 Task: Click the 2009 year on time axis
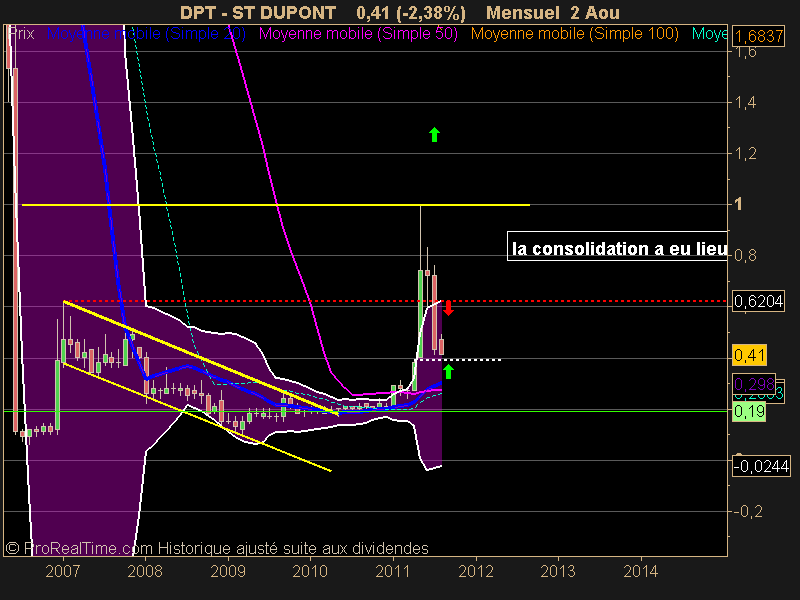coord(228,571)
